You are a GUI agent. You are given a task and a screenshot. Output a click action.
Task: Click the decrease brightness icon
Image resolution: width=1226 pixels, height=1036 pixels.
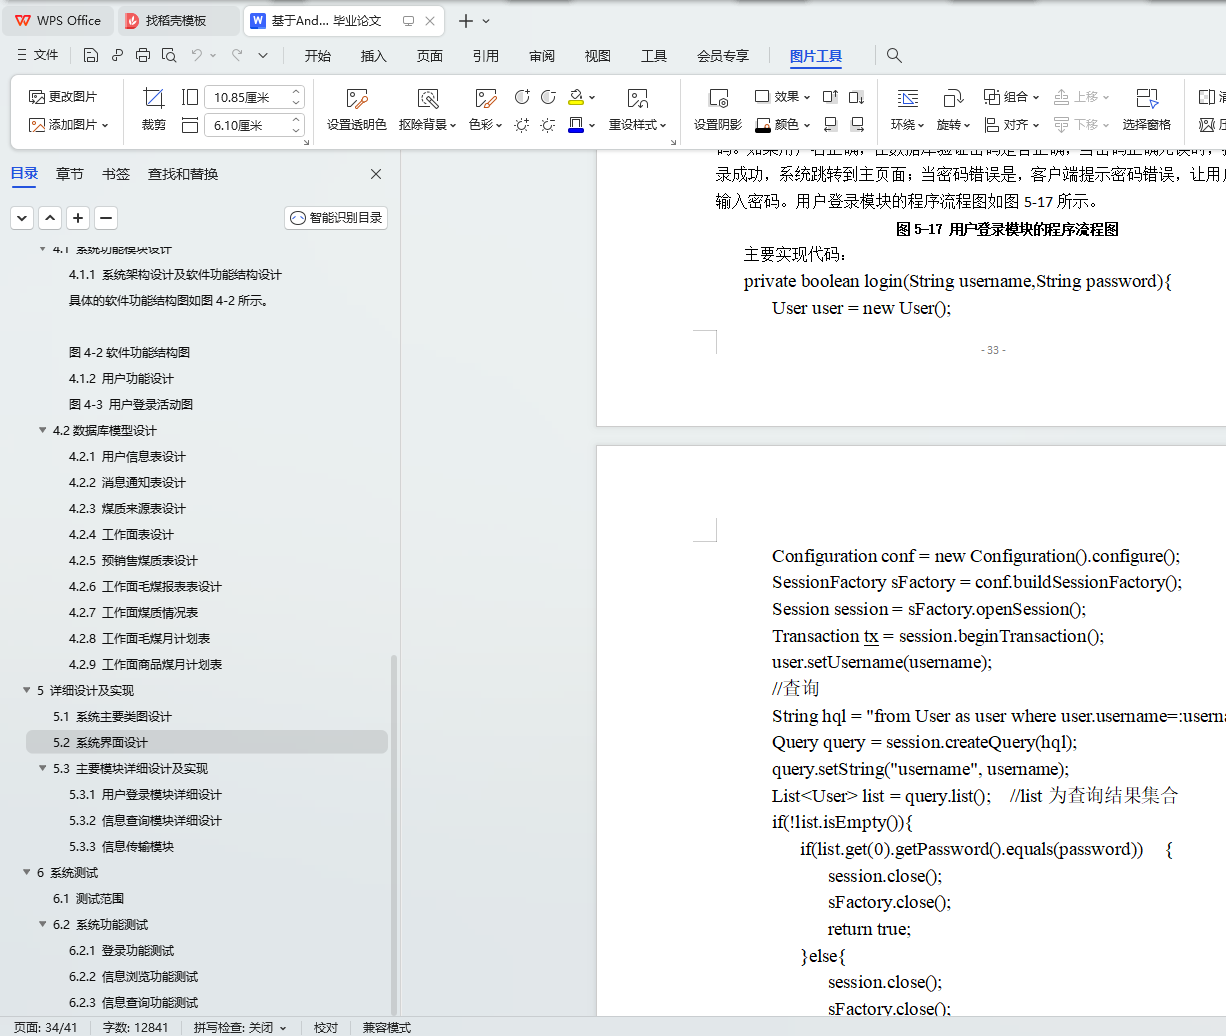pyautogui.click(x=548, y=125)
